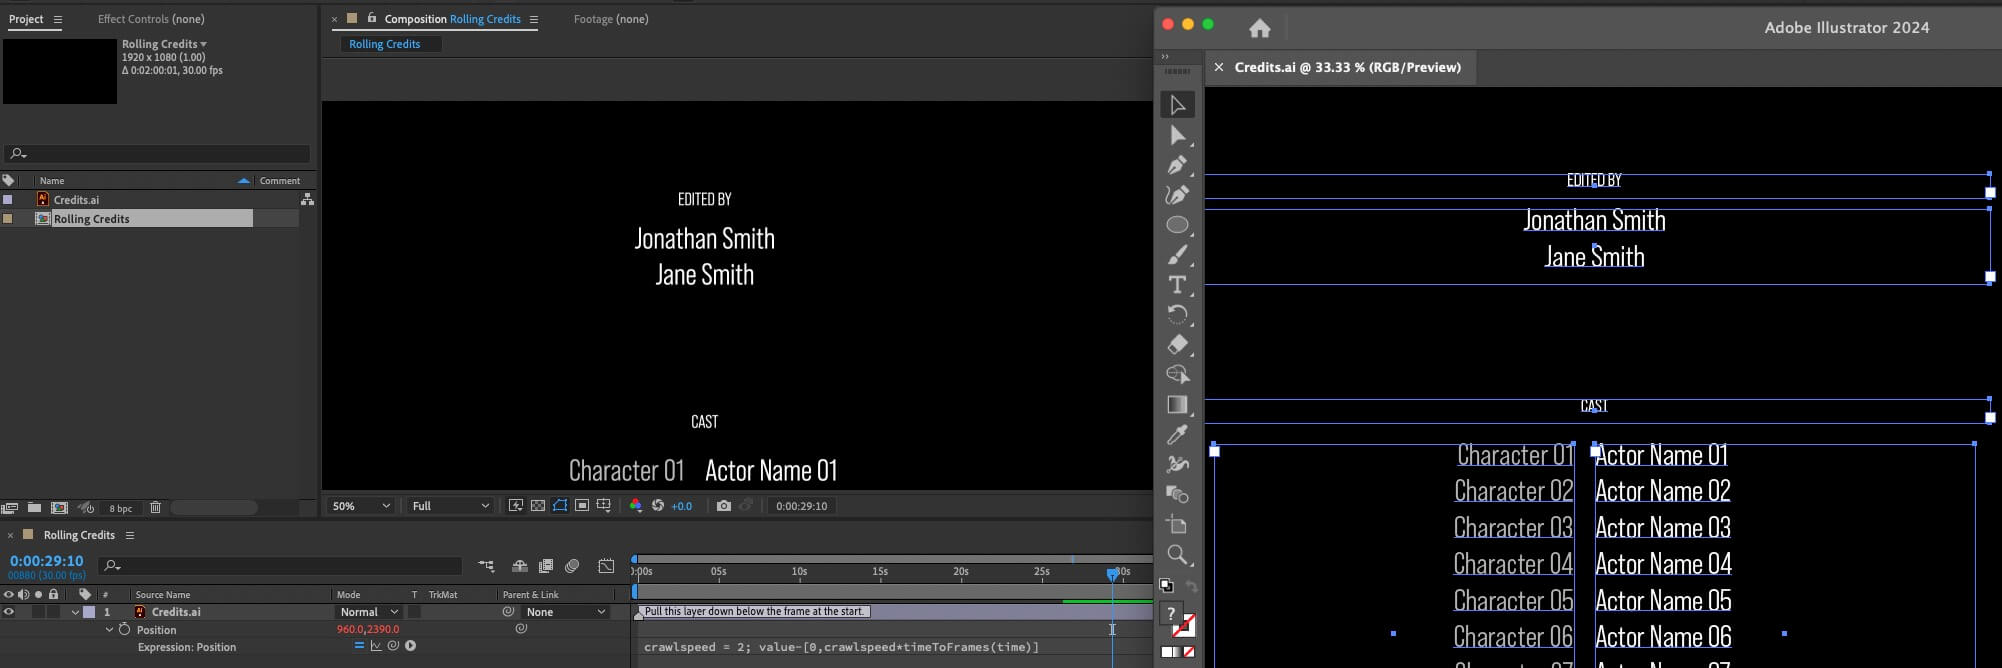This screenshot has height=668, width=2002.
Task: Select the Pen tool in Illustrator
Action: (1177, 165)
